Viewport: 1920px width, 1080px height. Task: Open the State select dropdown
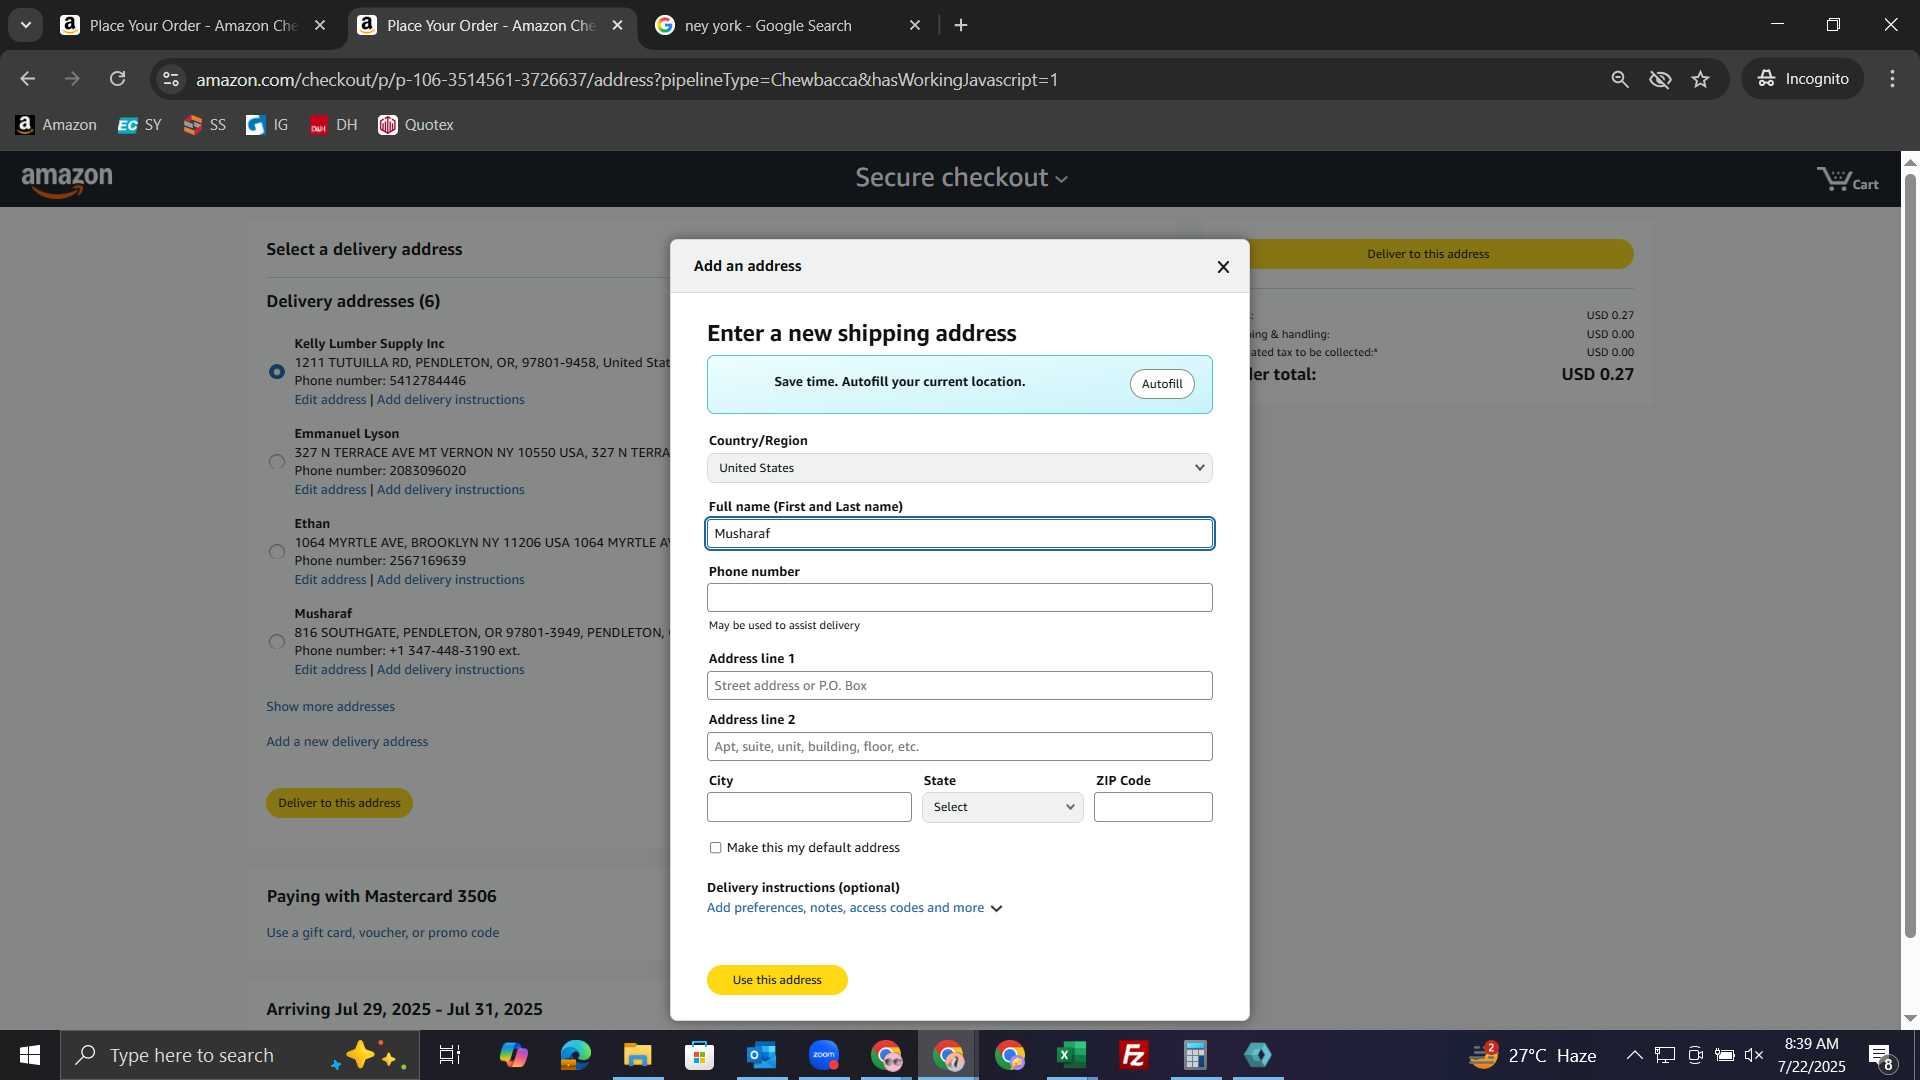1003,807
